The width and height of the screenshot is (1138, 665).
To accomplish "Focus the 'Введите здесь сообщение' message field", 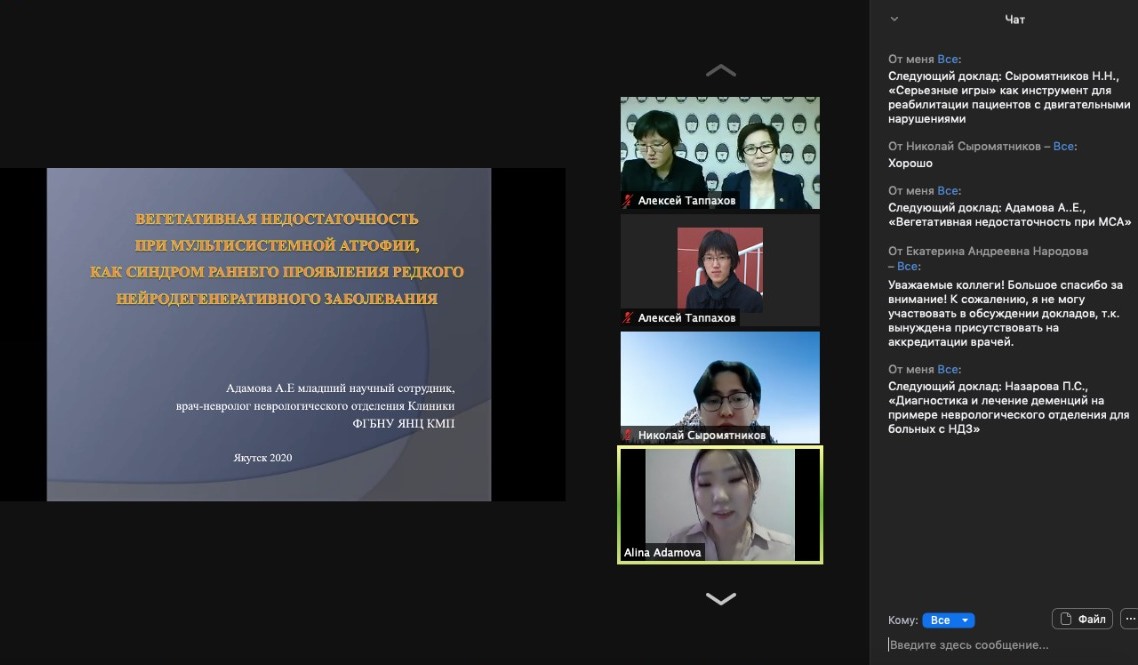I will [x=1009, y=645].
